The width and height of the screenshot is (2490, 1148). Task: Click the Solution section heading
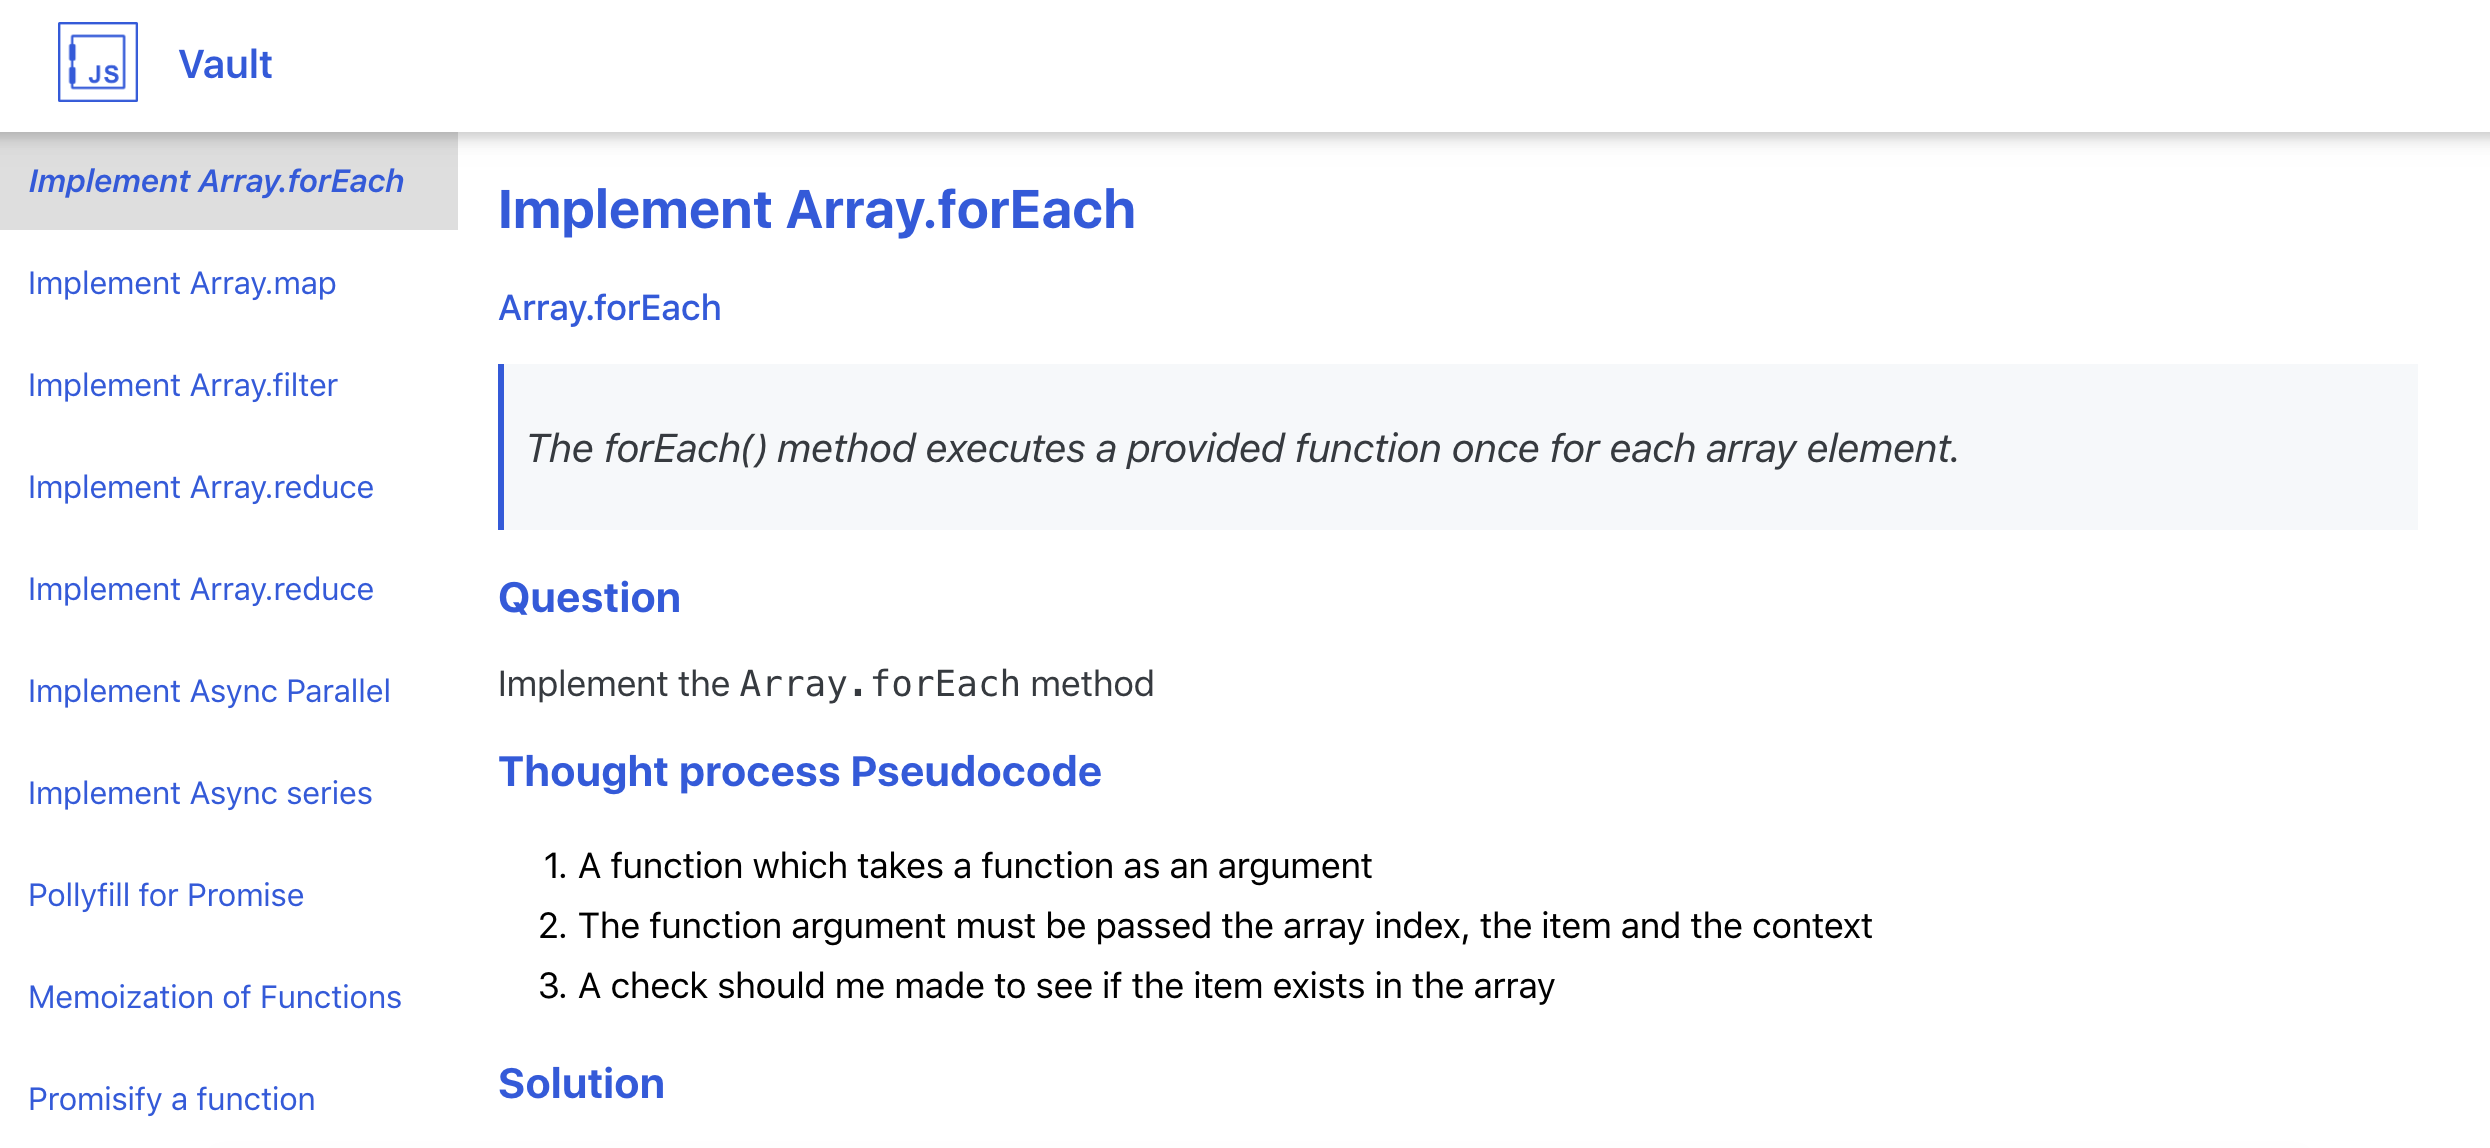pyautogui.click(x=582, y=1082)
